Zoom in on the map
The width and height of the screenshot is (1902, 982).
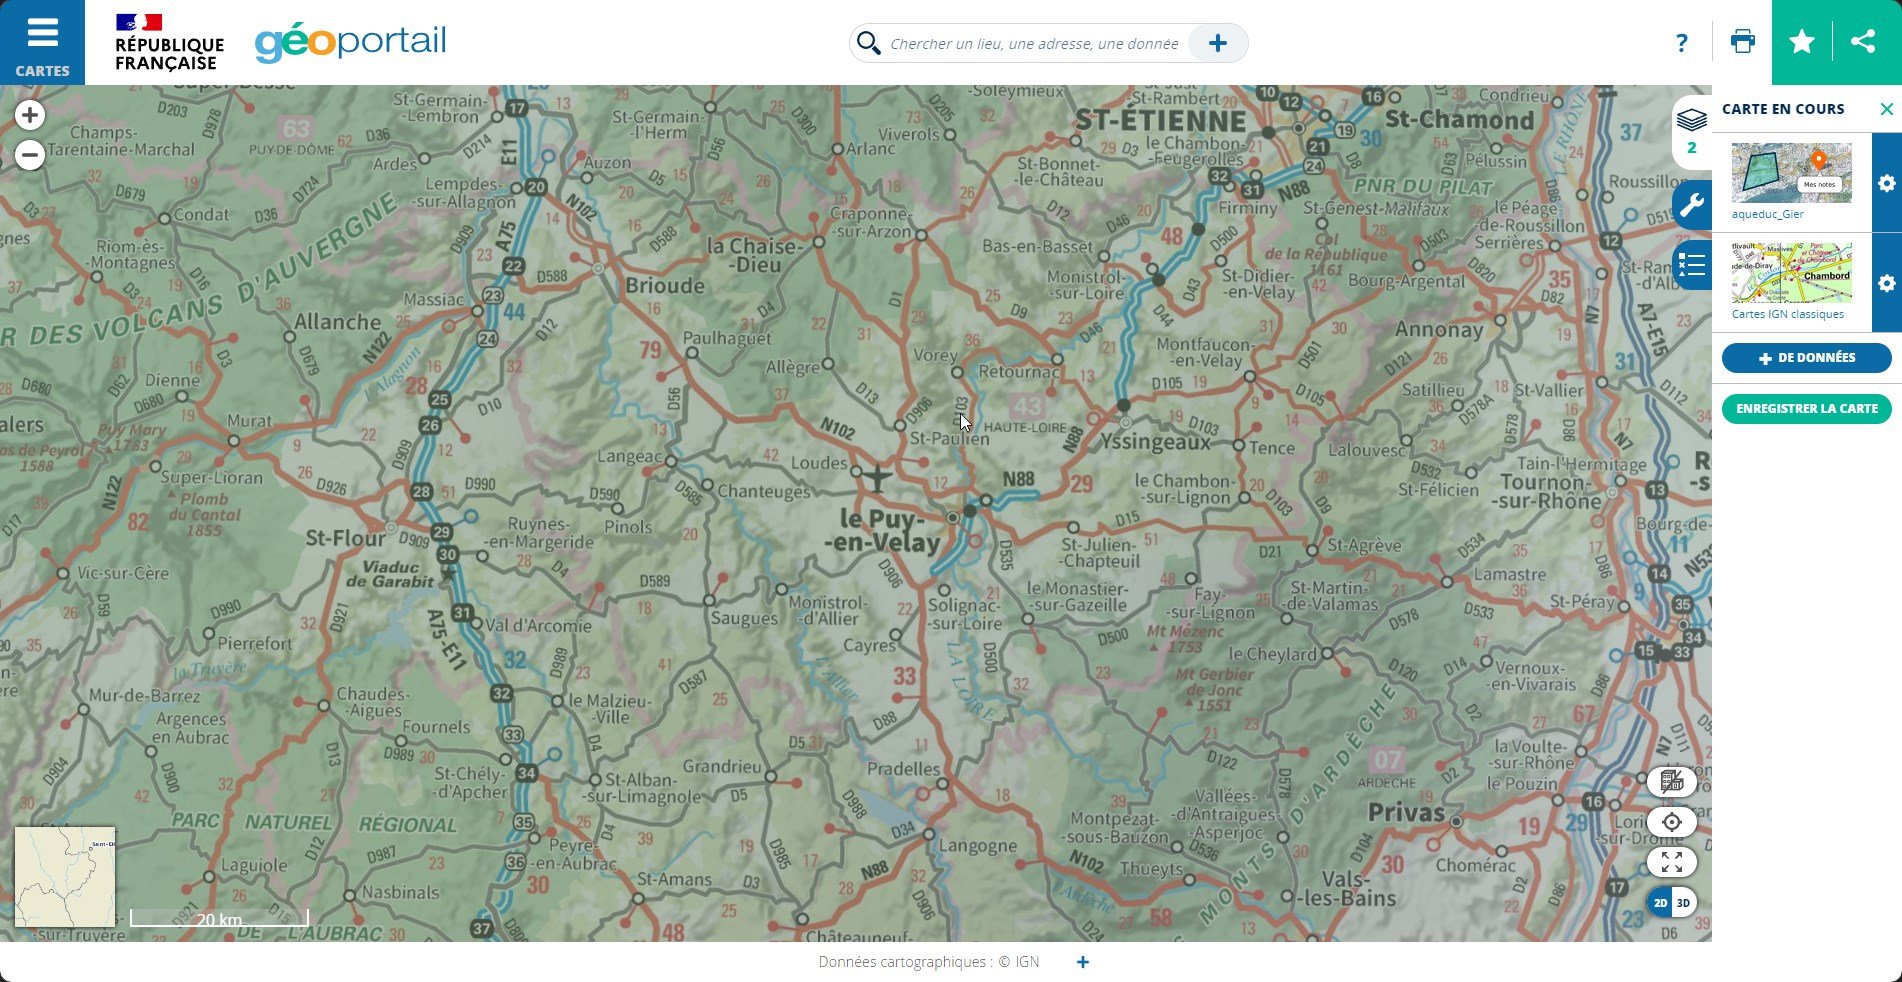30,115
